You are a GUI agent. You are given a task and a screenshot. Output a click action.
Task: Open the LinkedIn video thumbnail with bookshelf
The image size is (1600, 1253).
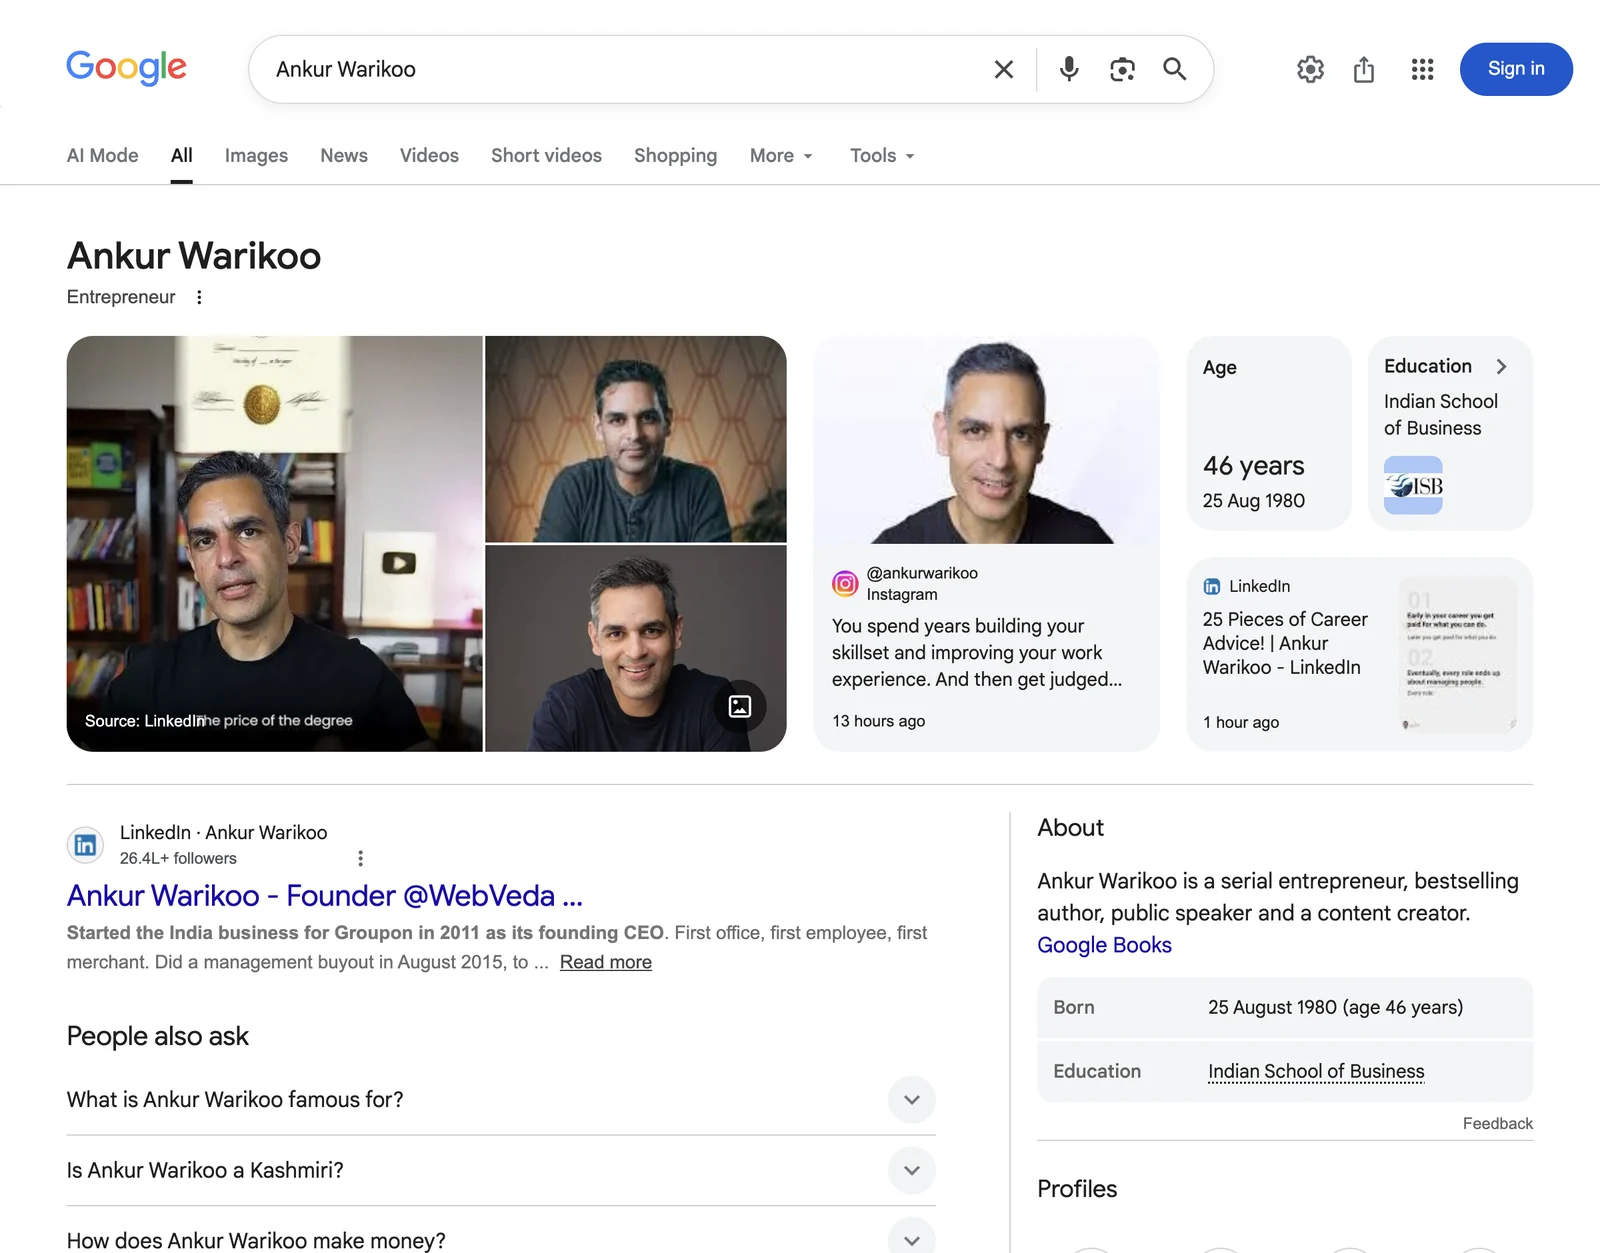click(x=275, y=544)
